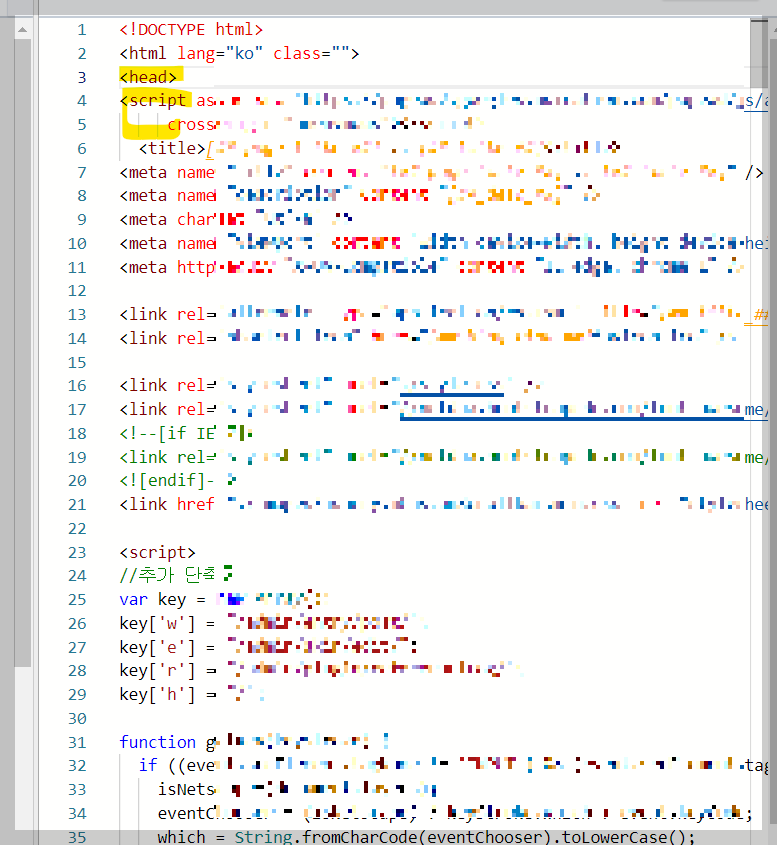Click 'var key' declaration
The width and height of the screenshot is (777, 845).
152,599
